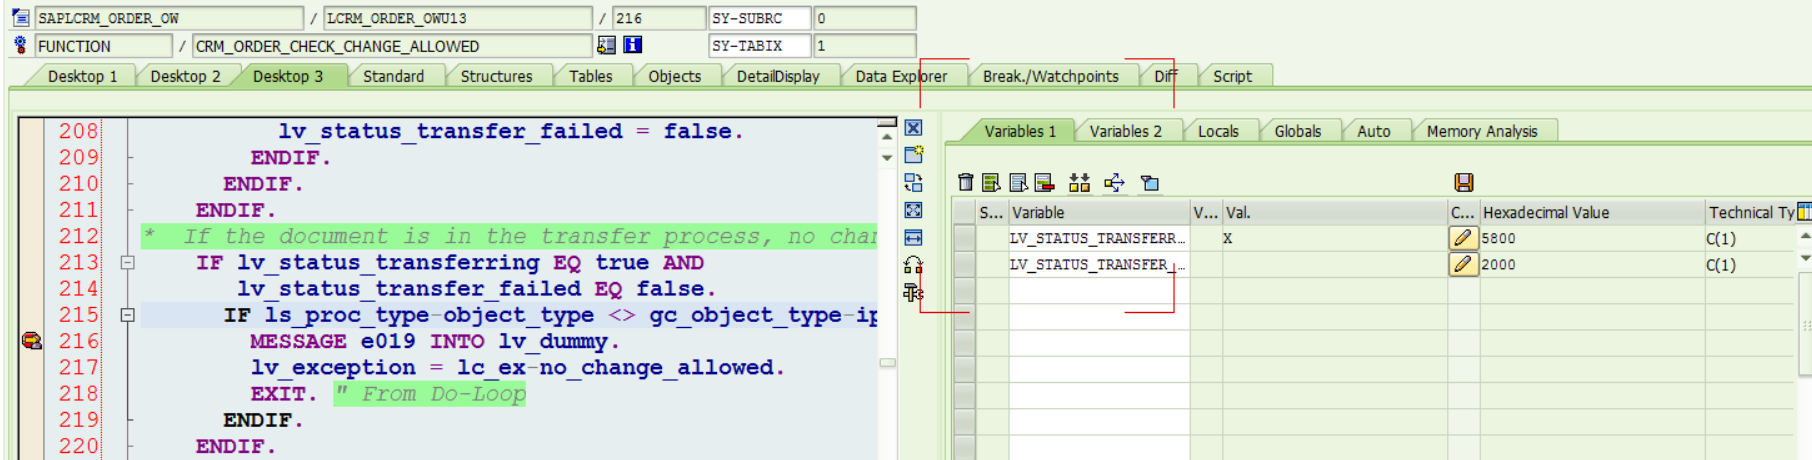Click the blue info icon beside function name
The width and height of the screenshot is (1812, 460).
coord(632,45)
